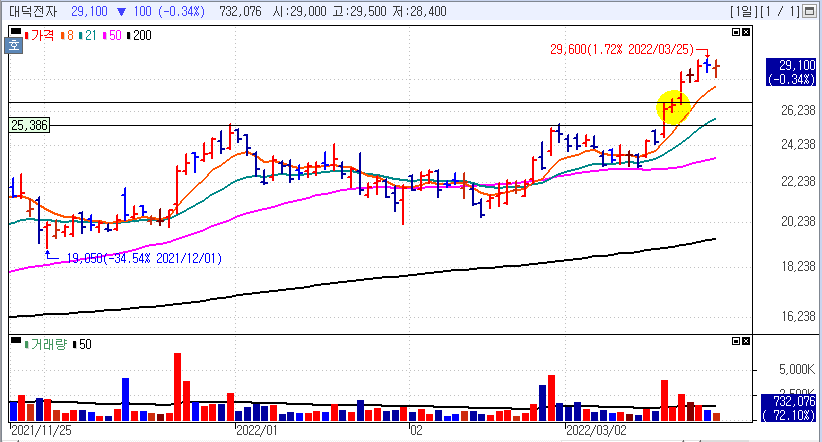Image resolution: width=822 pixels, height=442 pixels.
Task: Click the 22,238 price axis label
Action: click(x=798, y=181)
